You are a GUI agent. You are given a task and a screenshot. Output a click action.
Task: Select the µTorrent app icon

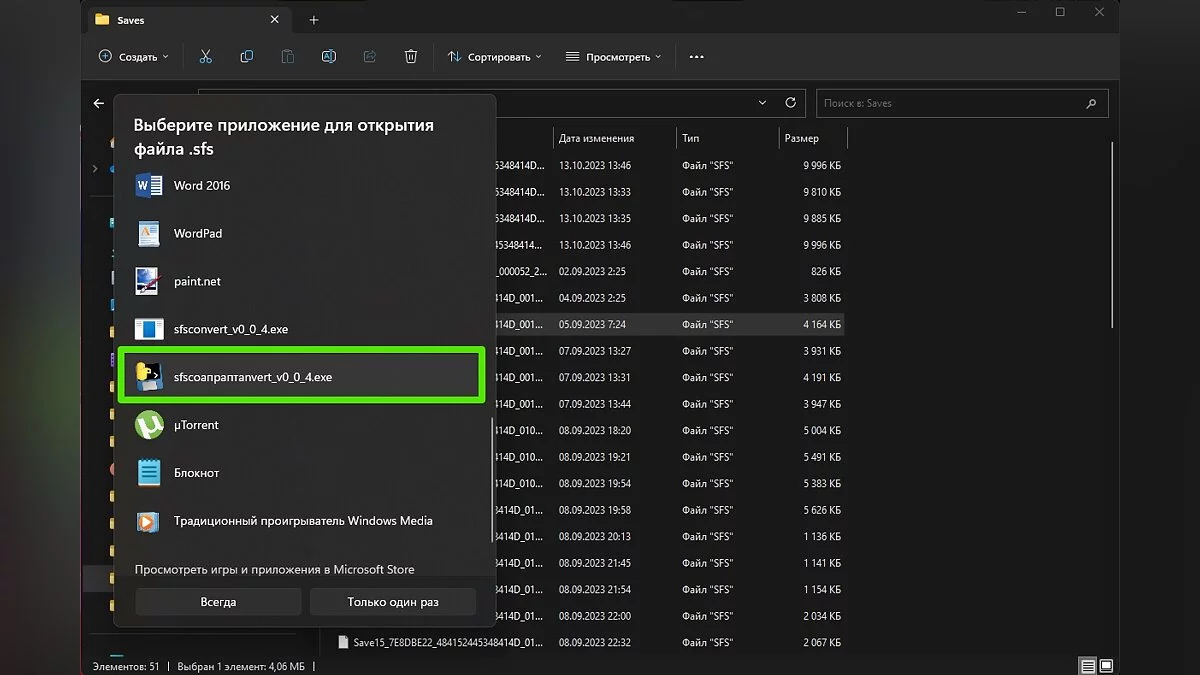[x=149, y=425]
